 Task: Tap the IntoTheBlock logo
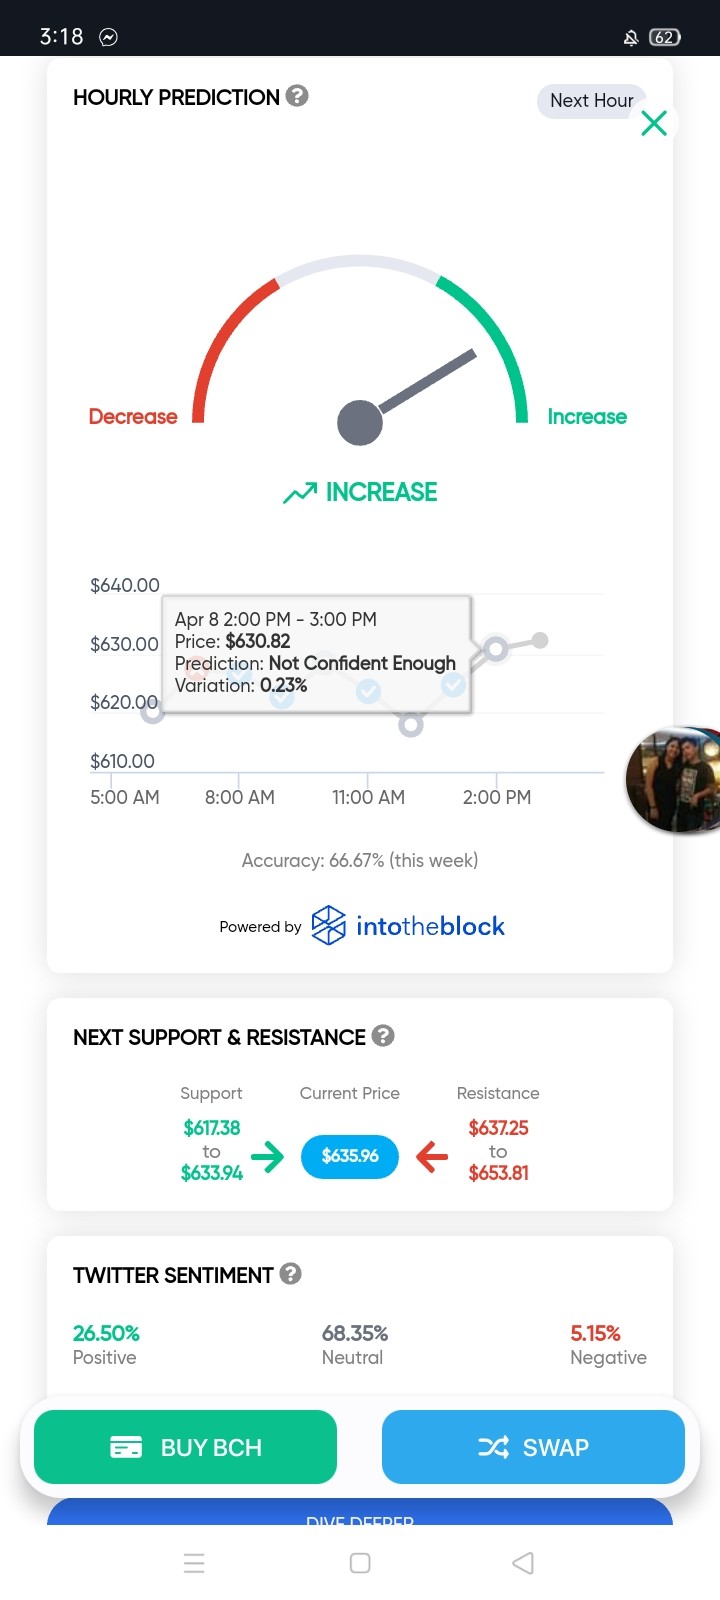328,926
